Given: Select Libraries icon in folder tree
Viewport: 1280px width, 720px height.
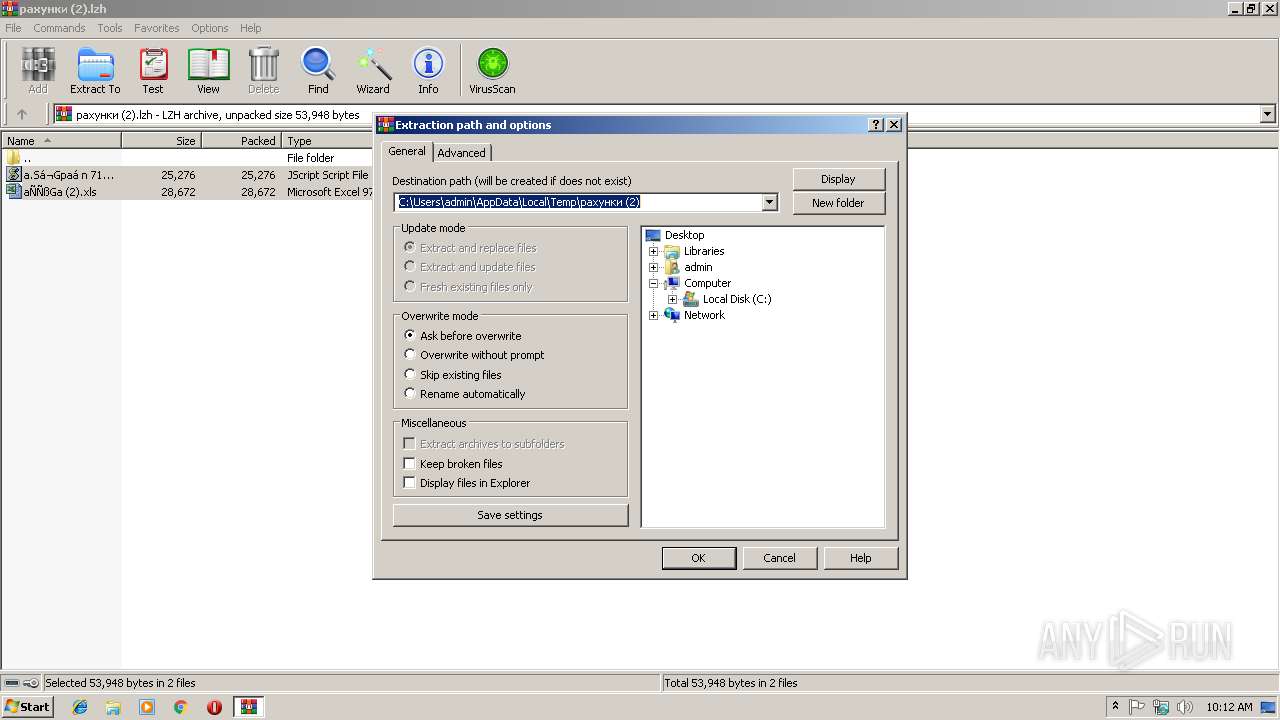Looking at the screenshot, I should (672, 251).
